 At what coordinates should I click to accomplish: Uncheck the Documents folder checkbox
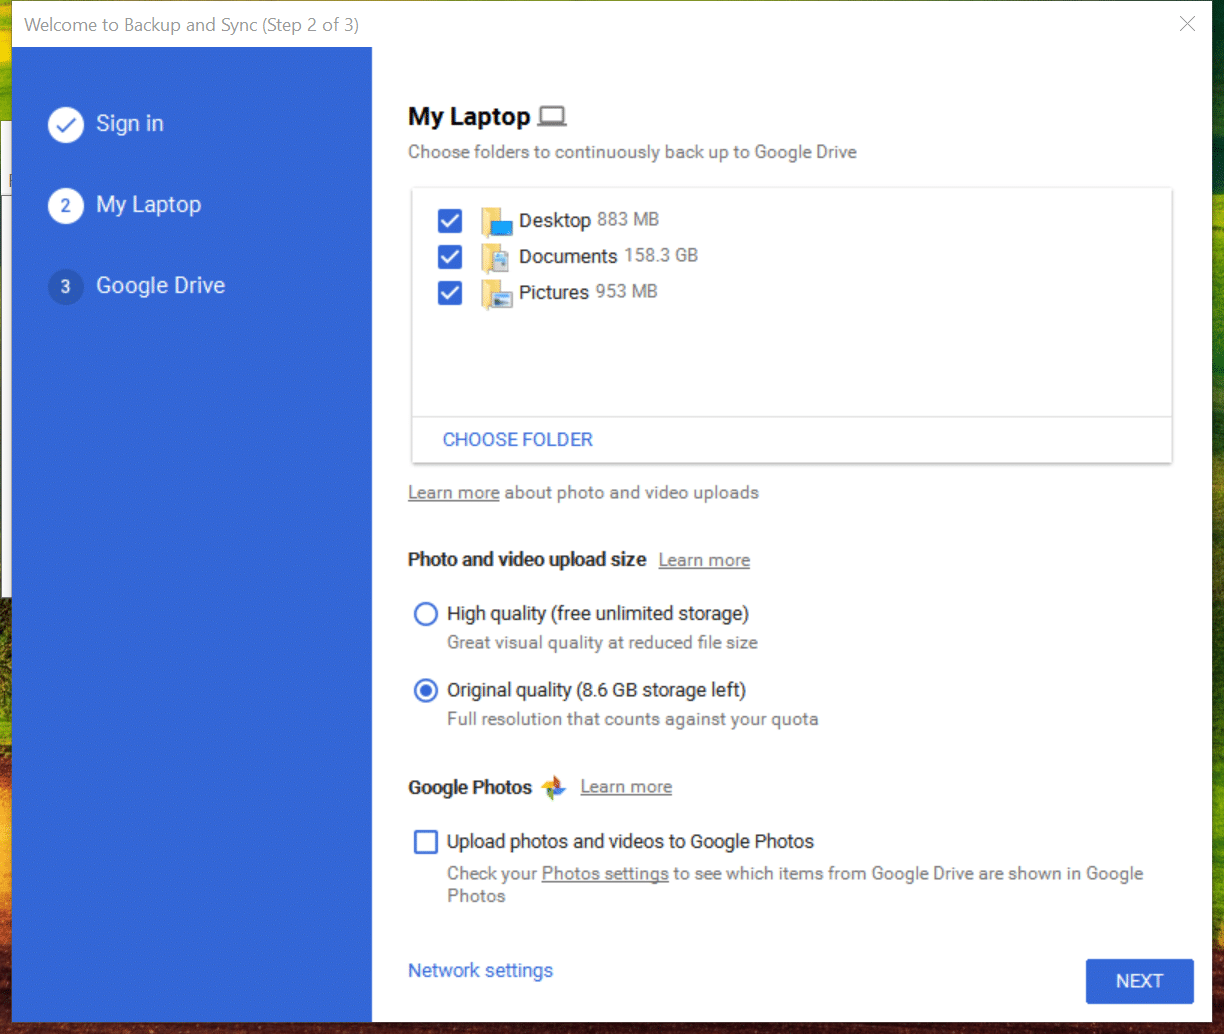(x=450, y=257)
